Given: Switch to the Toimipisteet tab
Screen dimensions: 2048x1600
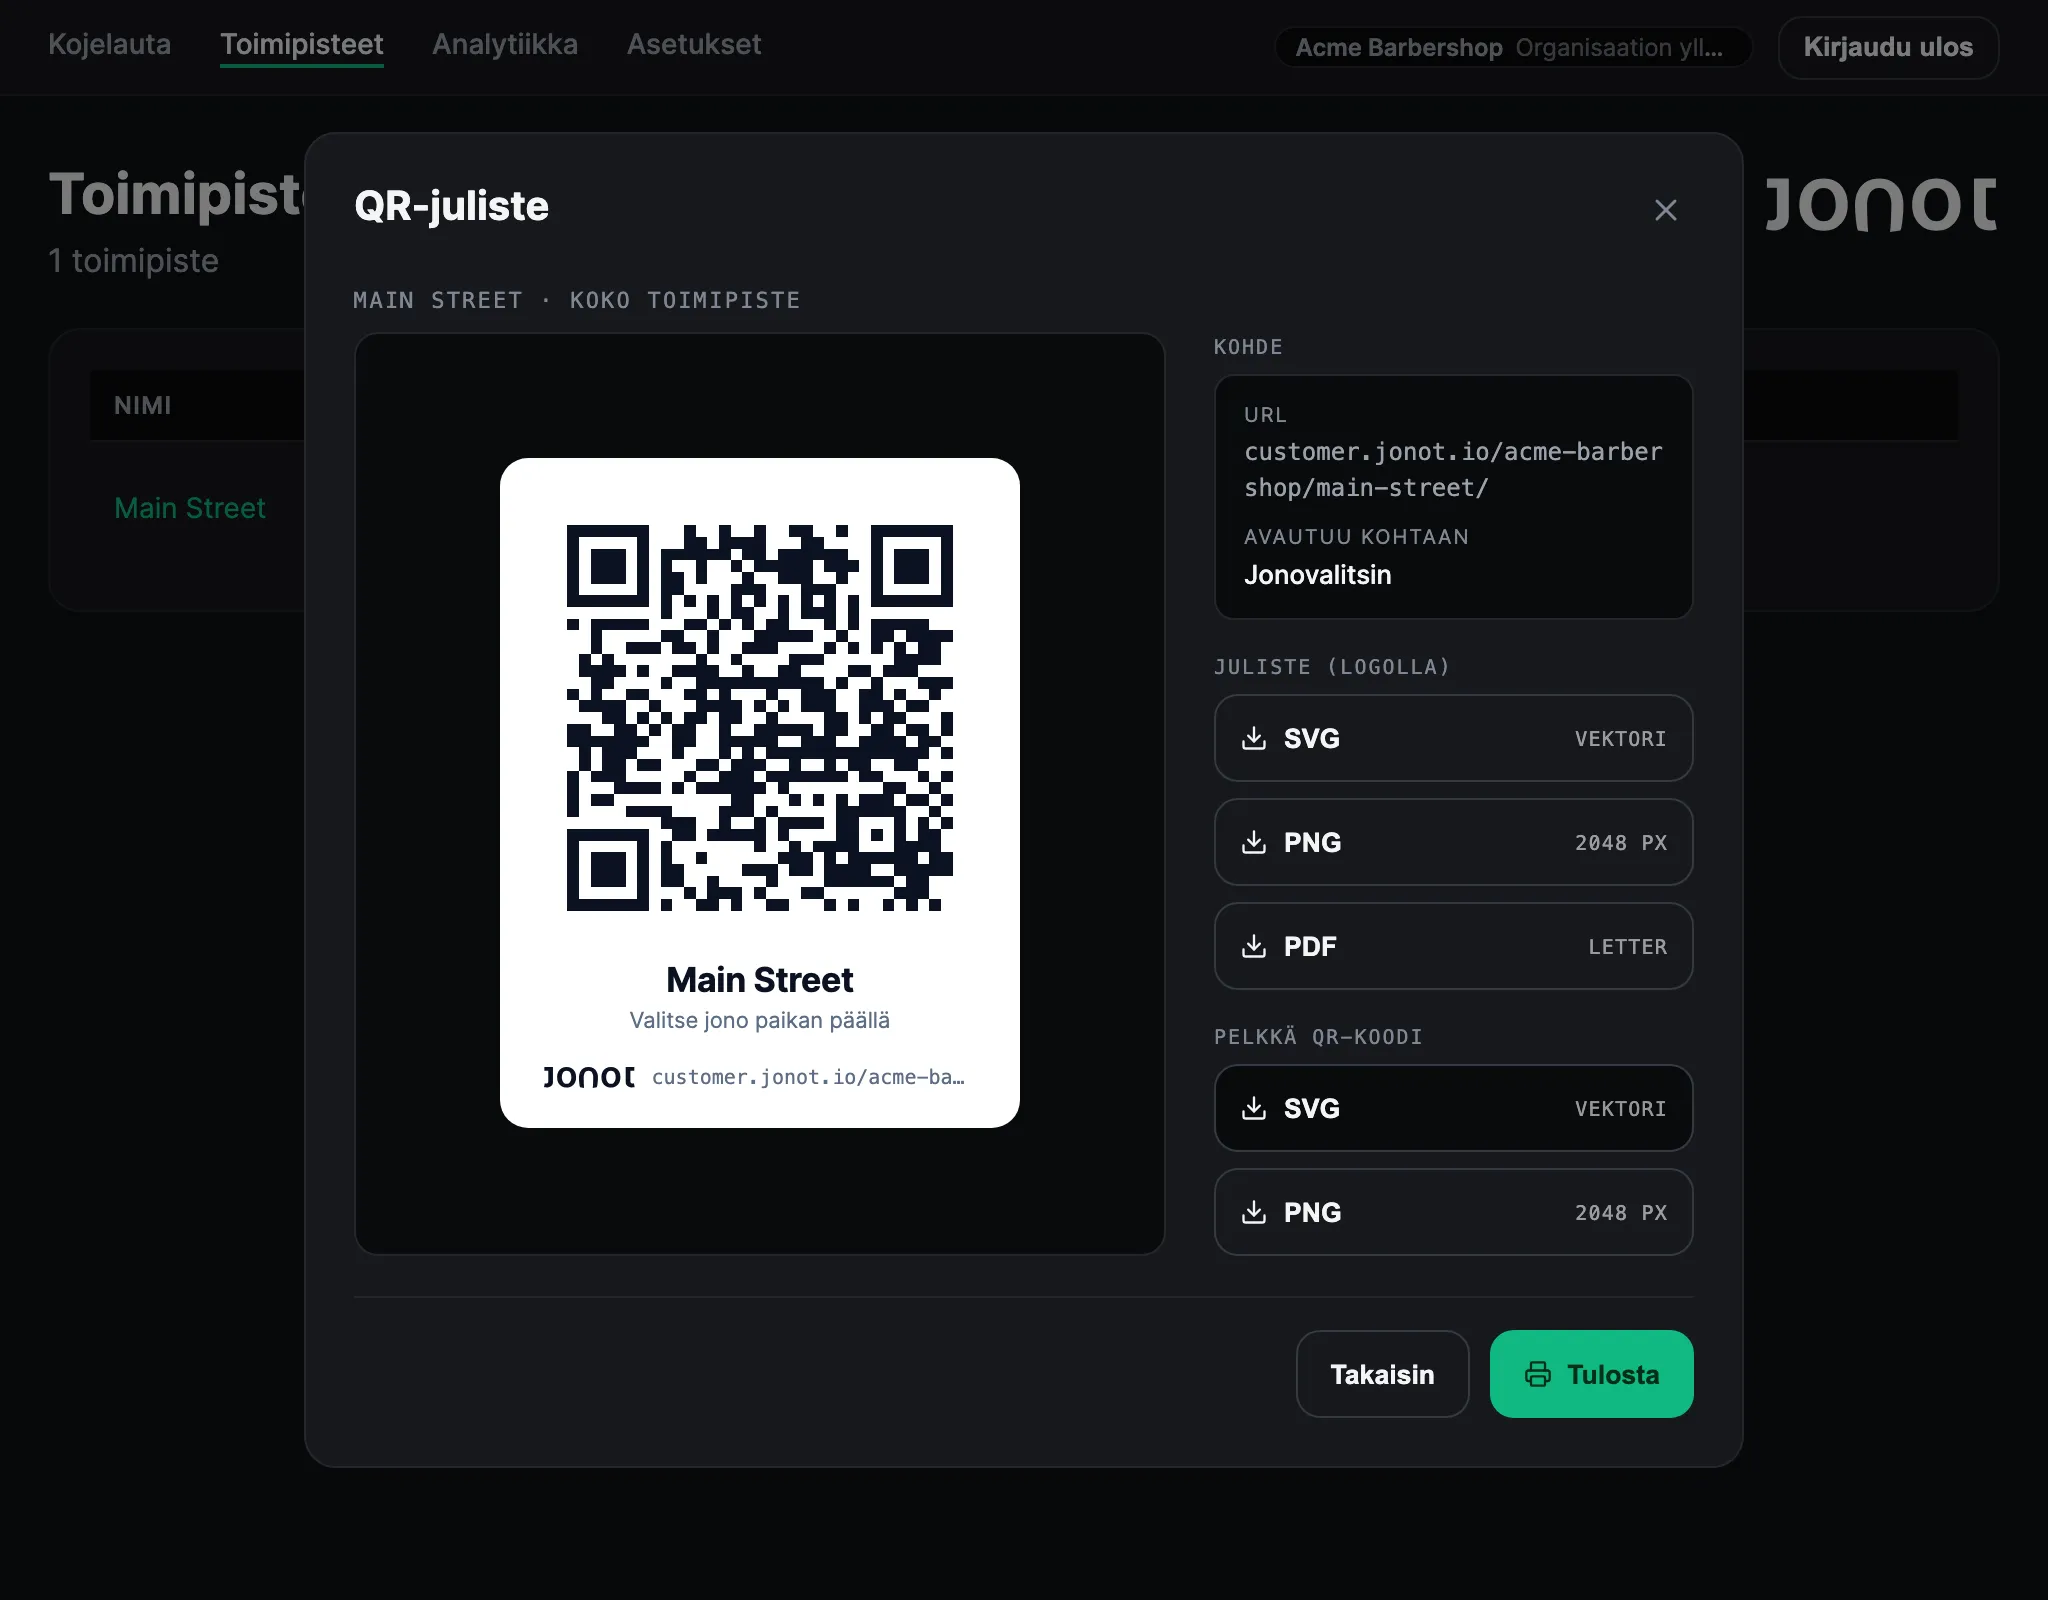Looking at the screenshot, I should (x=302, y=44).
